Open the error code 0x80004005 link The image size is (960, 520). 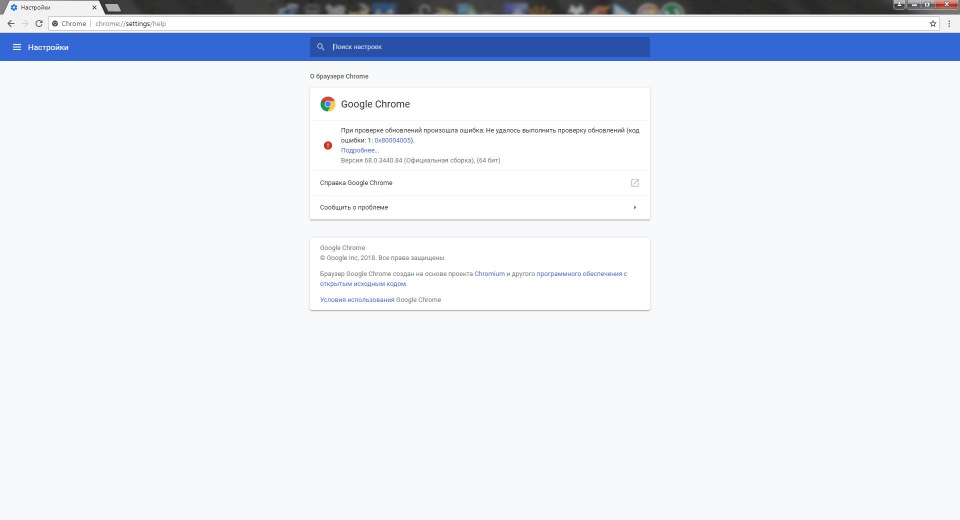coord(392,140)
